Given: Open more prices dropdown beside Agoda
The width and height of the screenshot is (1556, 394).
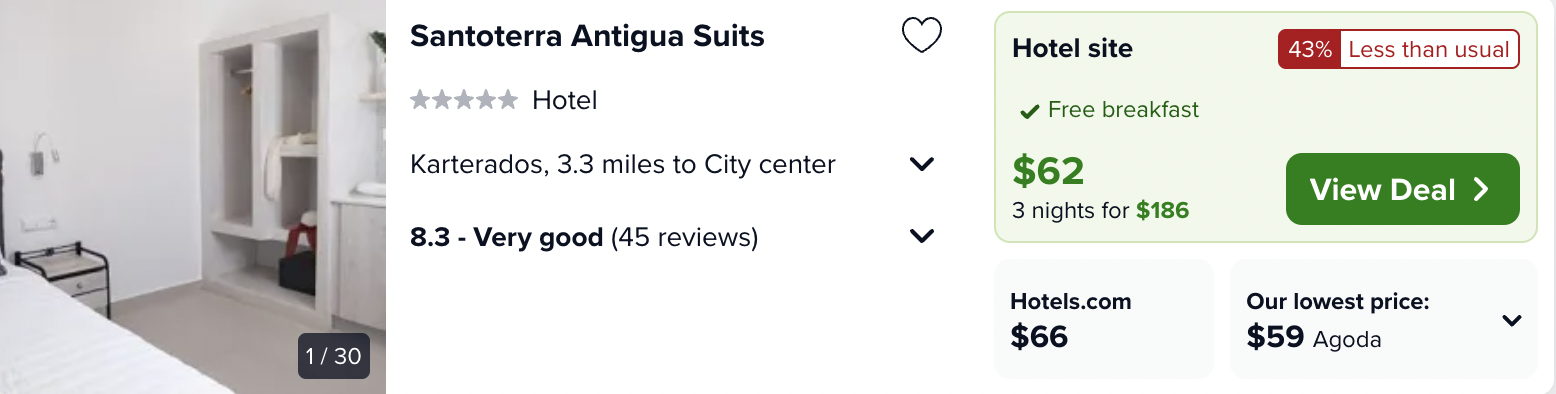Looking at the screenshot, I should 1512,321.
